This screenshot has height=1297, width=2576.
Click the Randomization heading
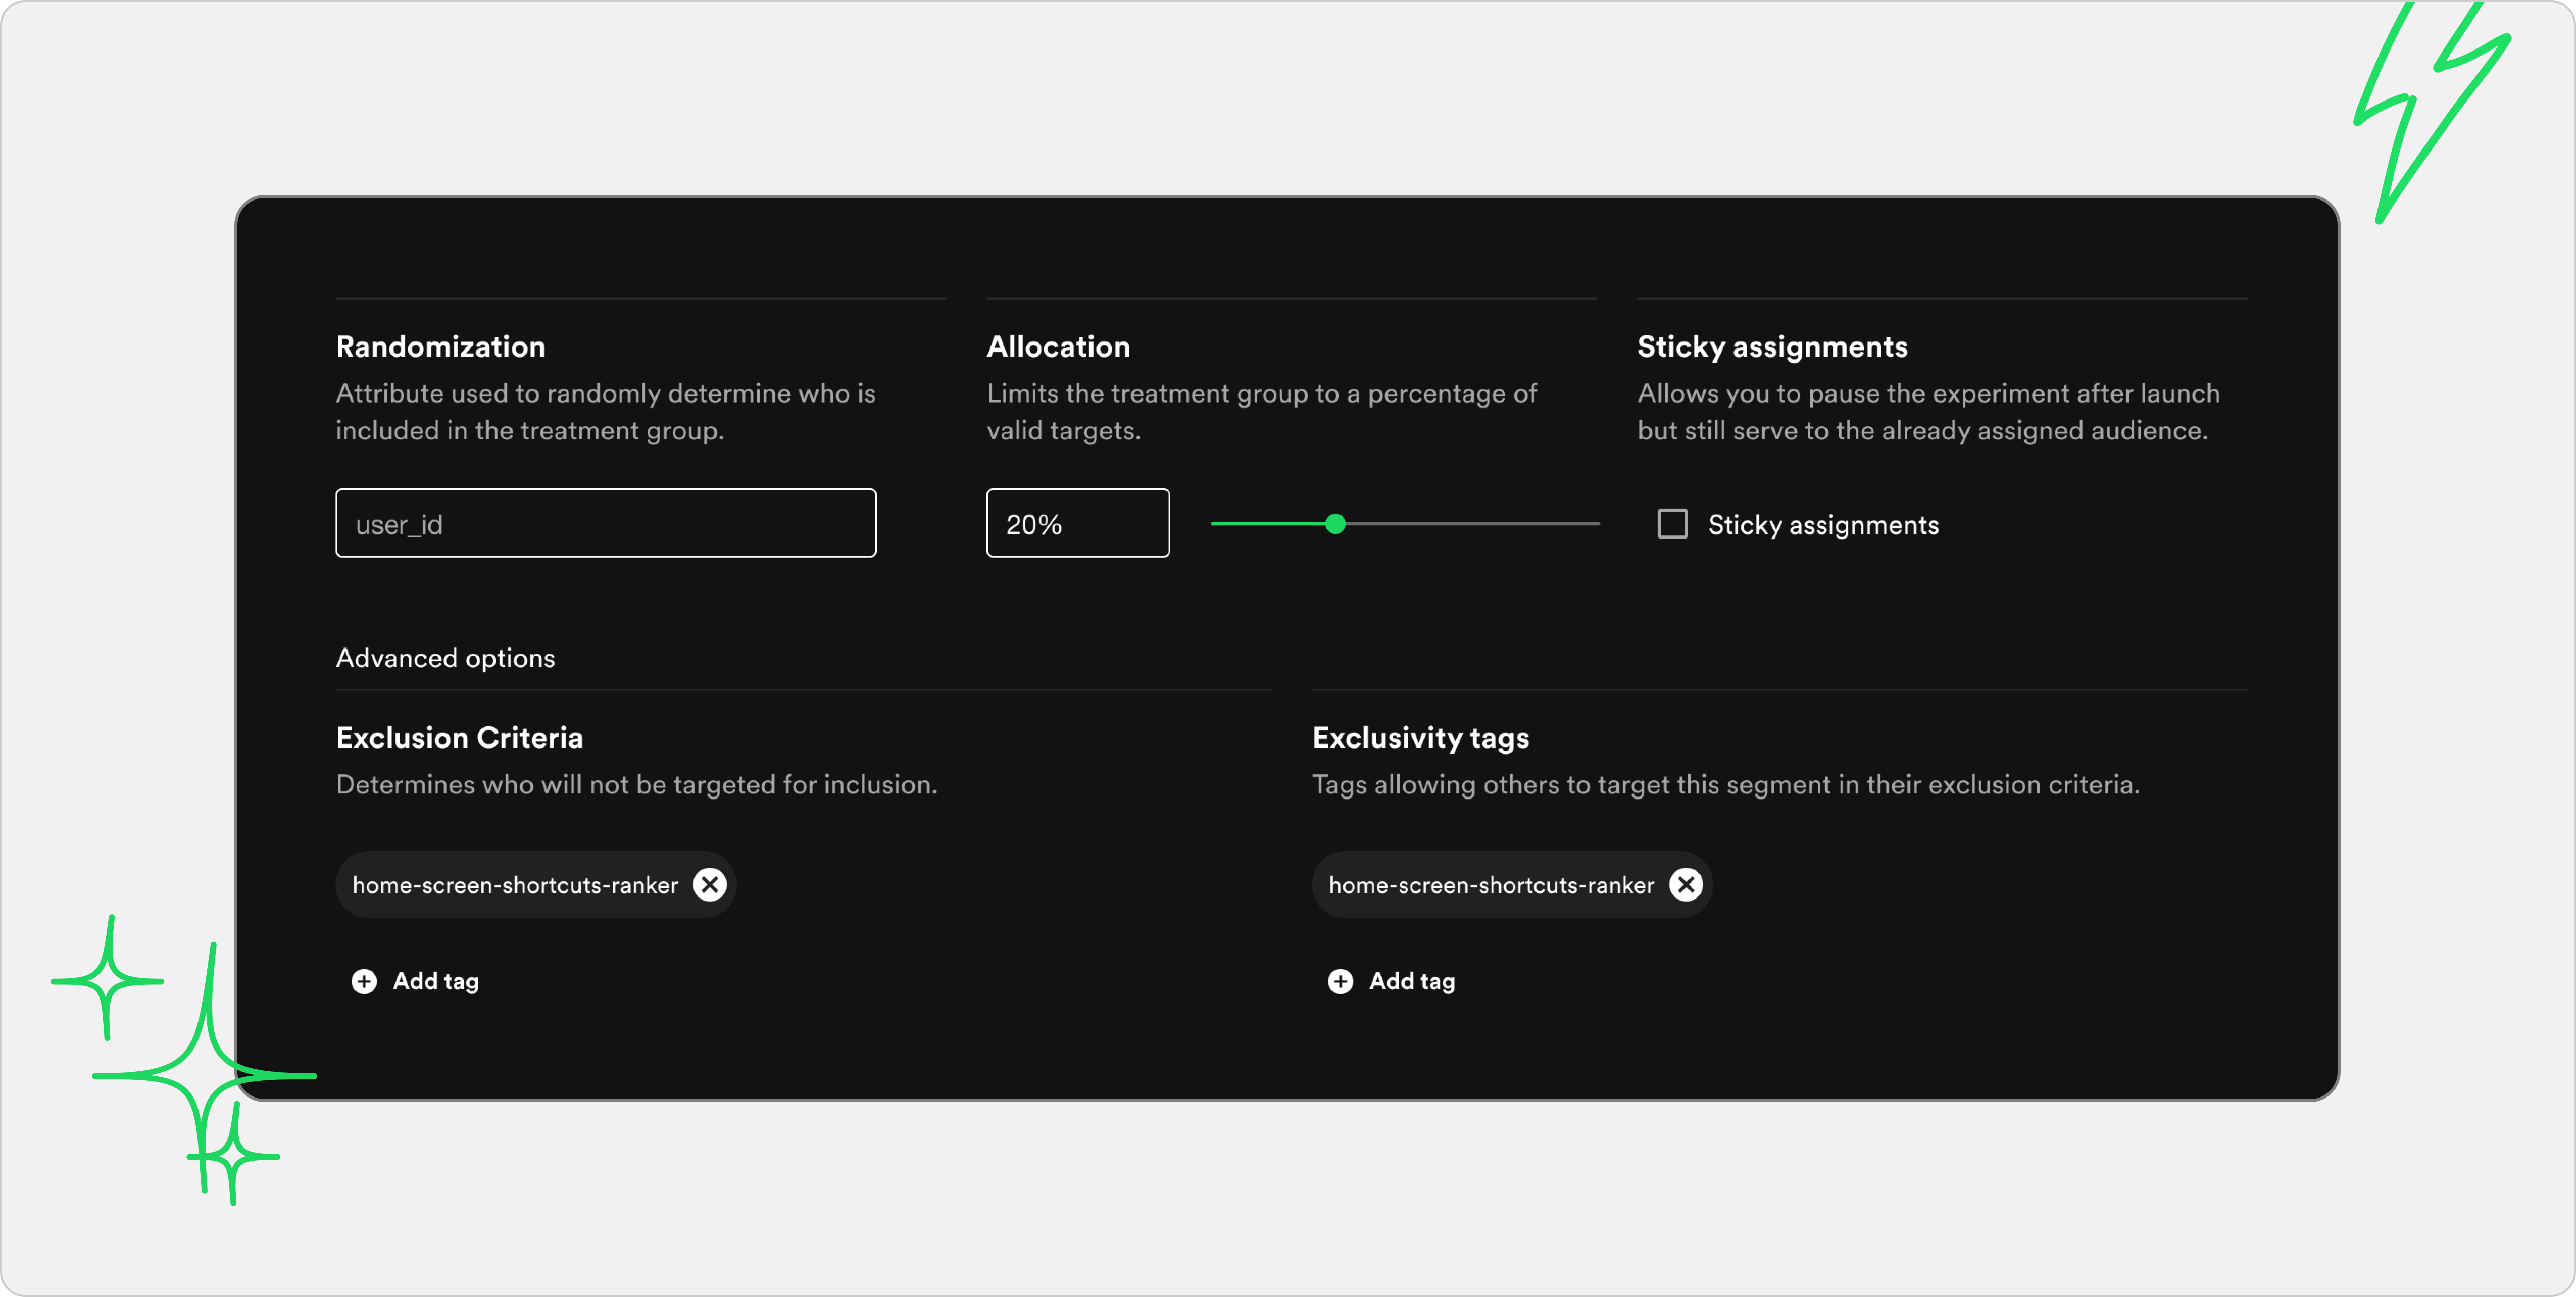click(440, 347)
